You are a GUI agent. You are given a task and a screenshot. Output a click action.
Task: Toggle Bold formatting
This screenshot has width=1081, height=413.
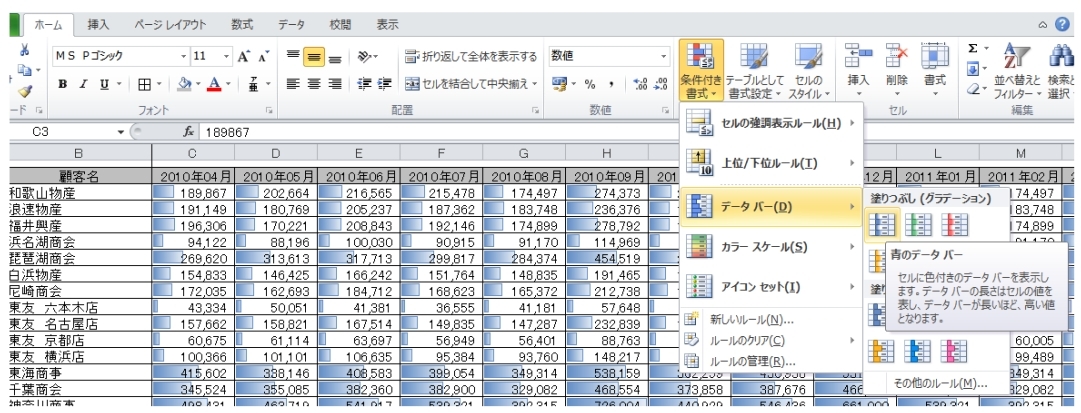point(63,84)
